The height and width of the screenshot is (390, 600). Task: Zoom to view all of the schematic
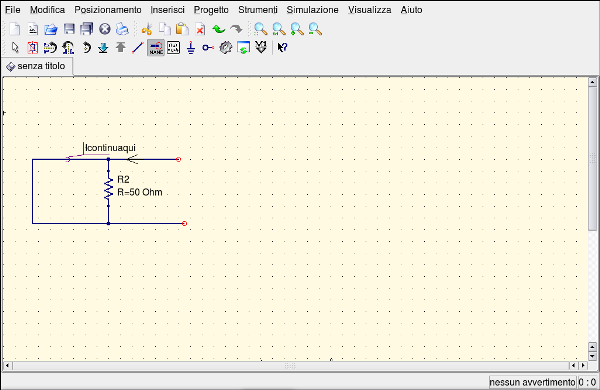261,29
